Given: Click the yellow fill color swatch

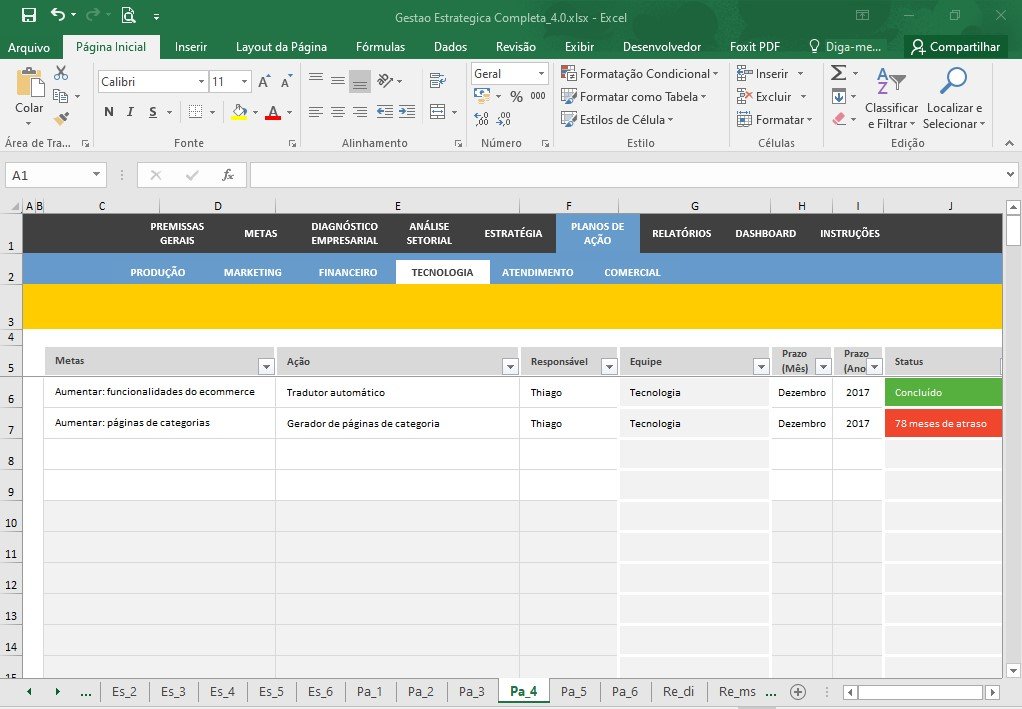Looking at the screenshot, I should click(239, 112).
